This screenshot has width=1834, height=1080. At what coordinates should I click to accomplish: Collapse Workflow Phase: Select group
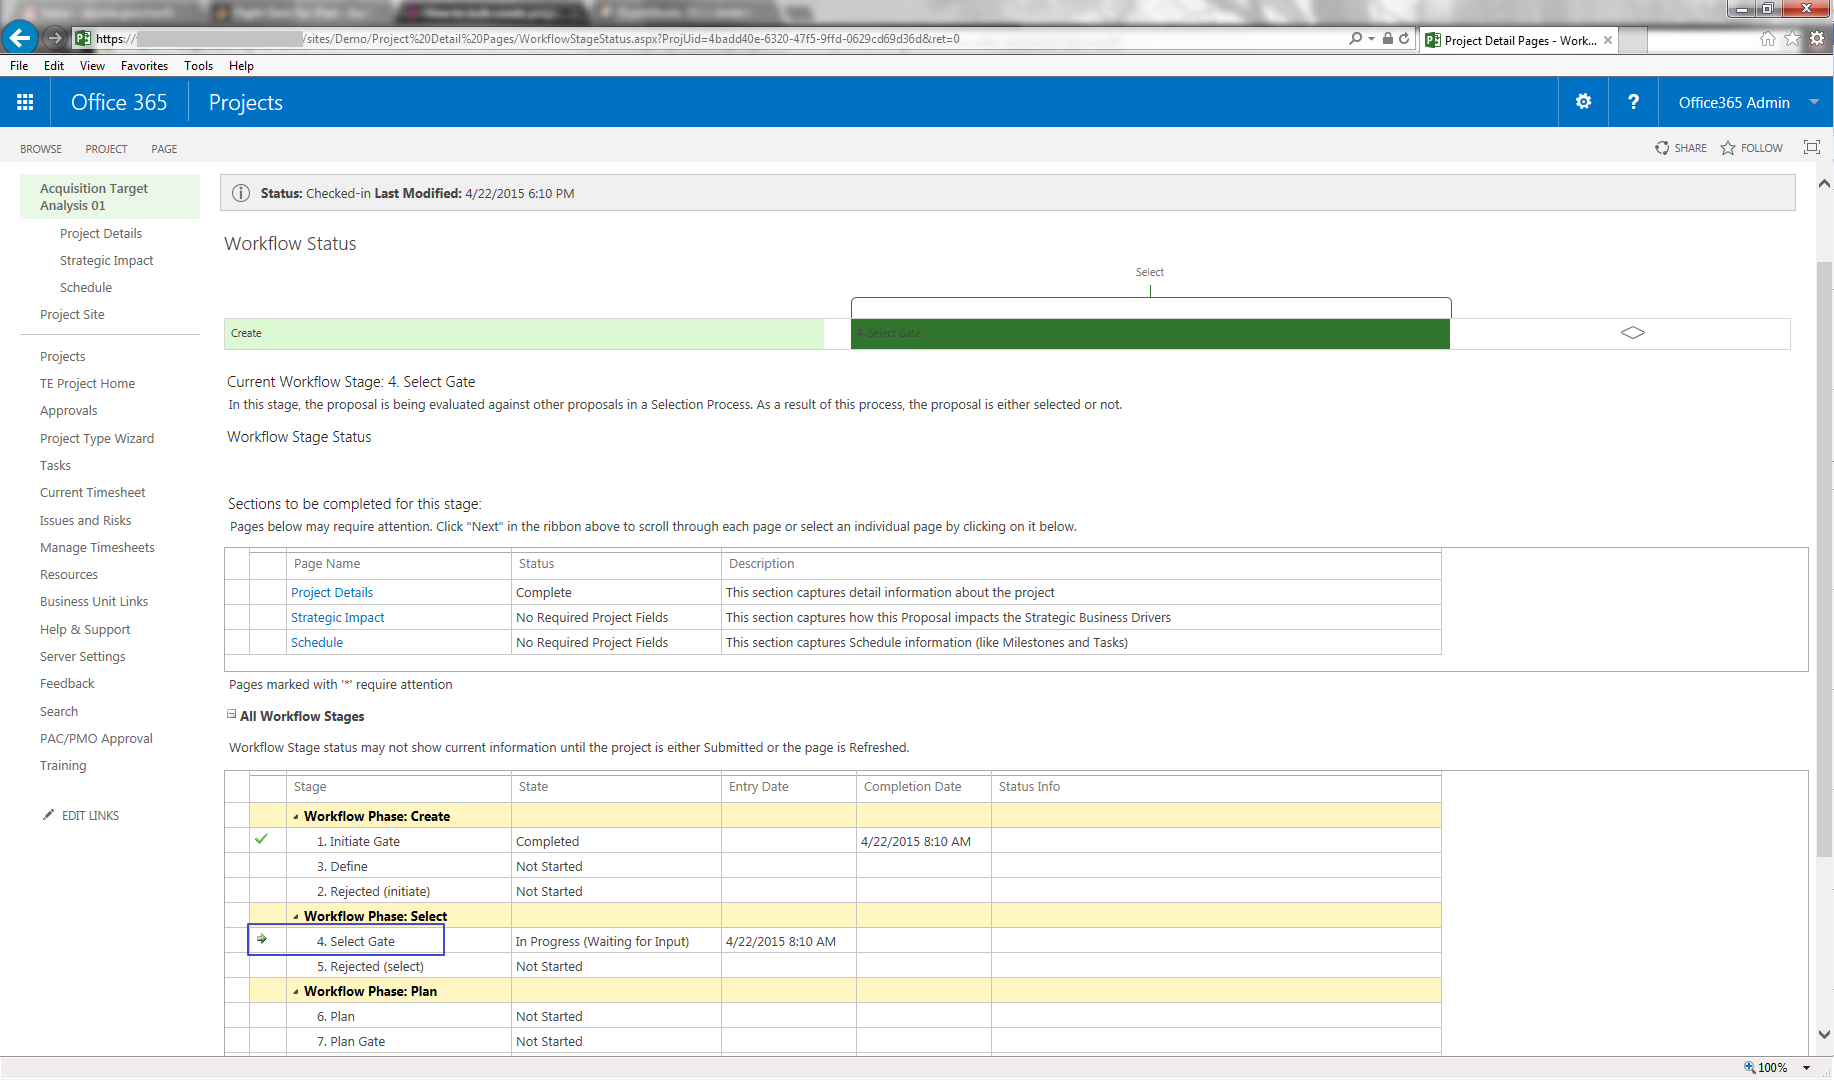(296, 917)
